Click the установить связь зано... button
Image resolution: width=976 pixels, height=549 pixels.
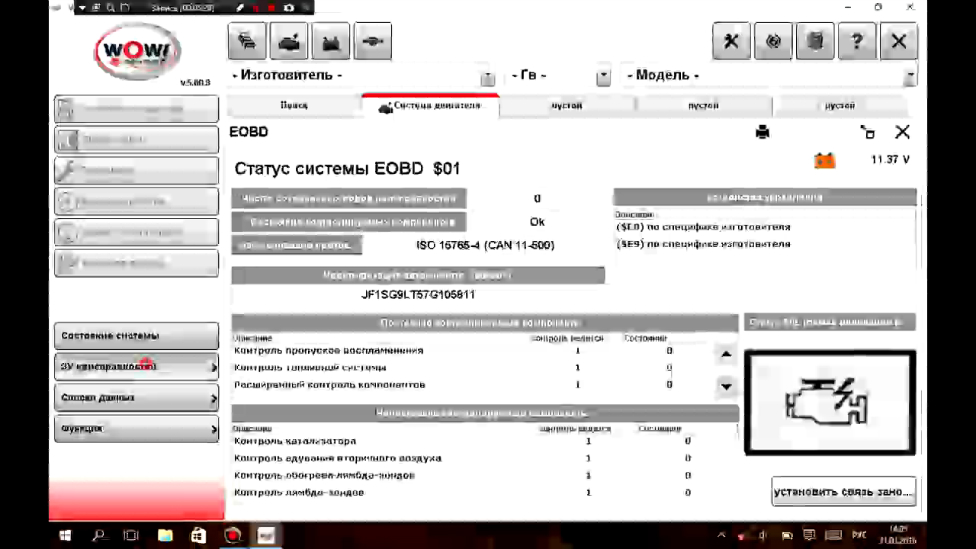point(843,492)
